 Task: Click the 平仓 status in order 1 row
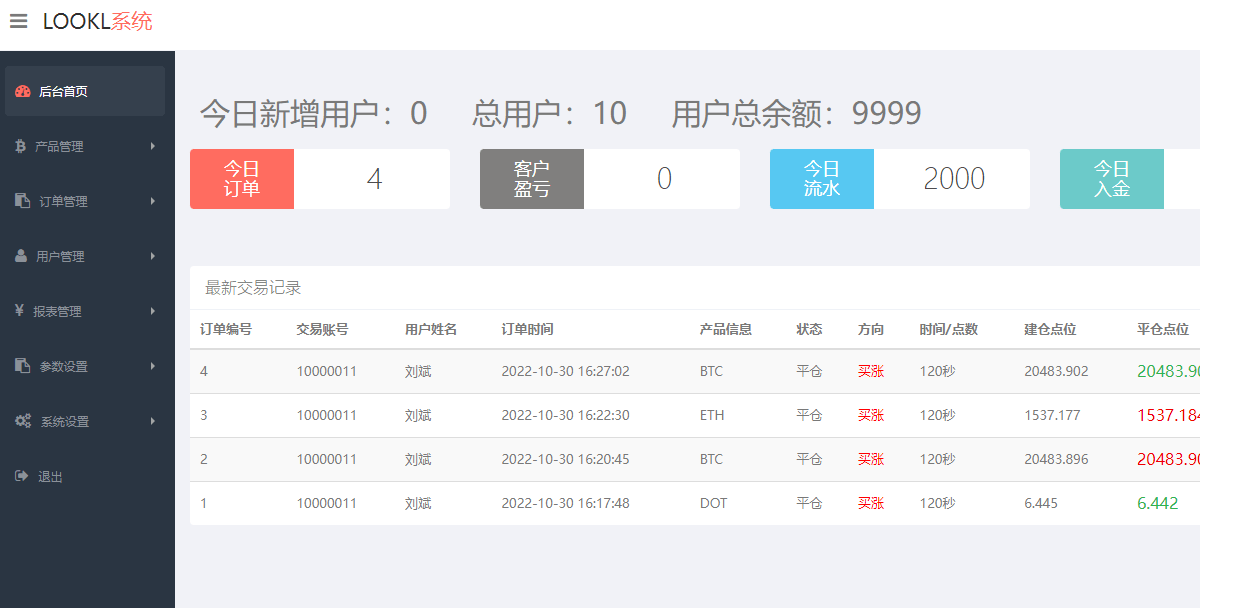(809, 503)
